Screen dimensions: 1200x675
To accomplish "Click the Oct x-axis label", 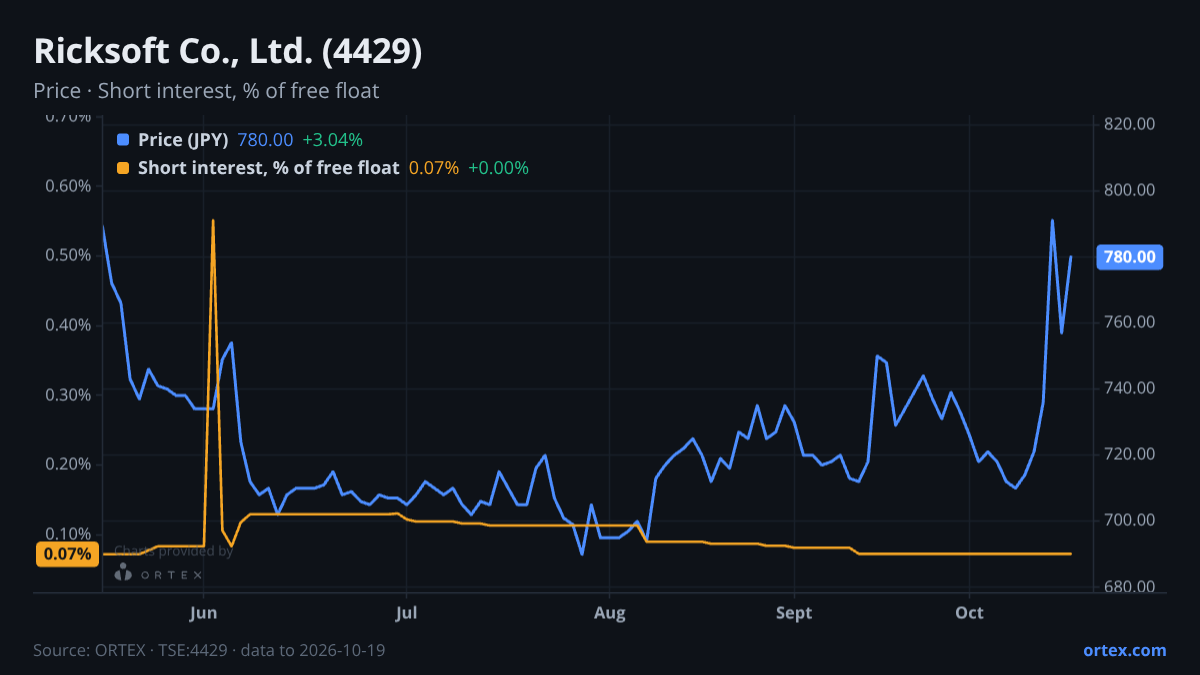I will 969,612.
